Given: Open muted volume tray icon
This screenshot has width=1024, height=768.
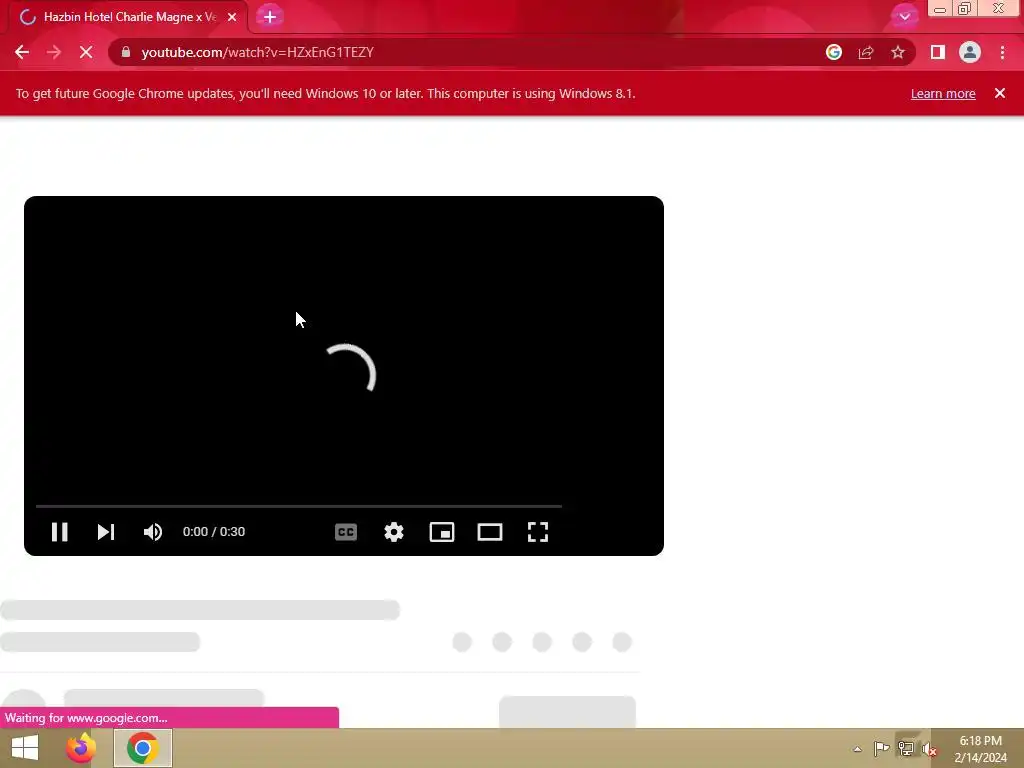Looking at the screenshot, I should coord(929,750).
